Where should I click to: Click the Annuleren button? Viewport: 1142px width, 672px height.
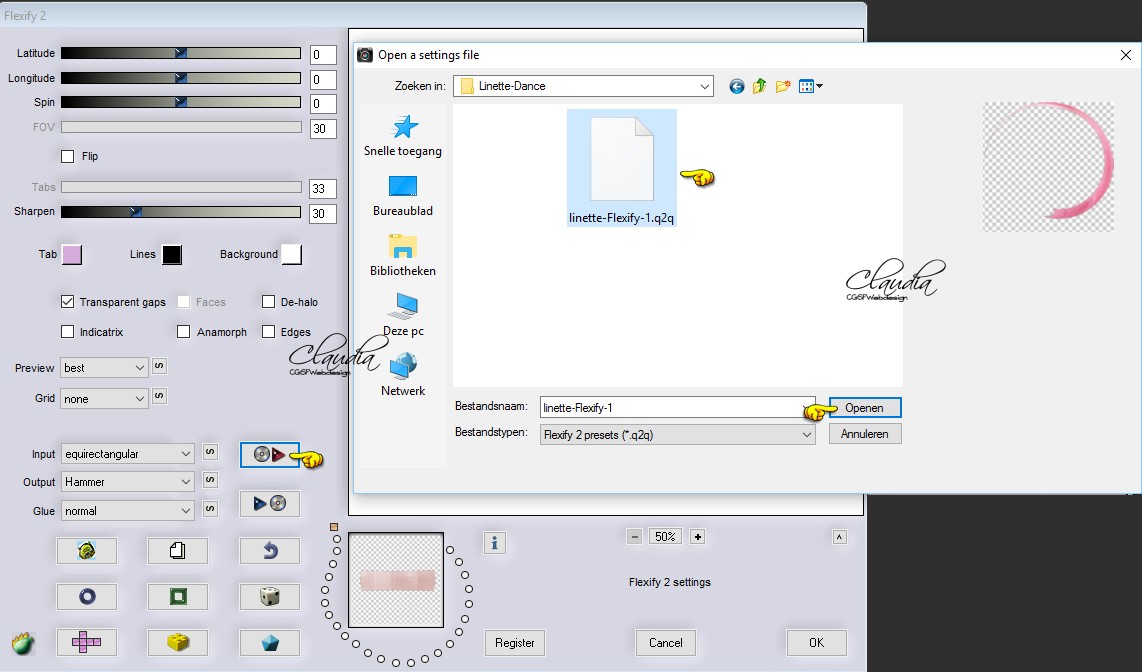coord(865,433)
